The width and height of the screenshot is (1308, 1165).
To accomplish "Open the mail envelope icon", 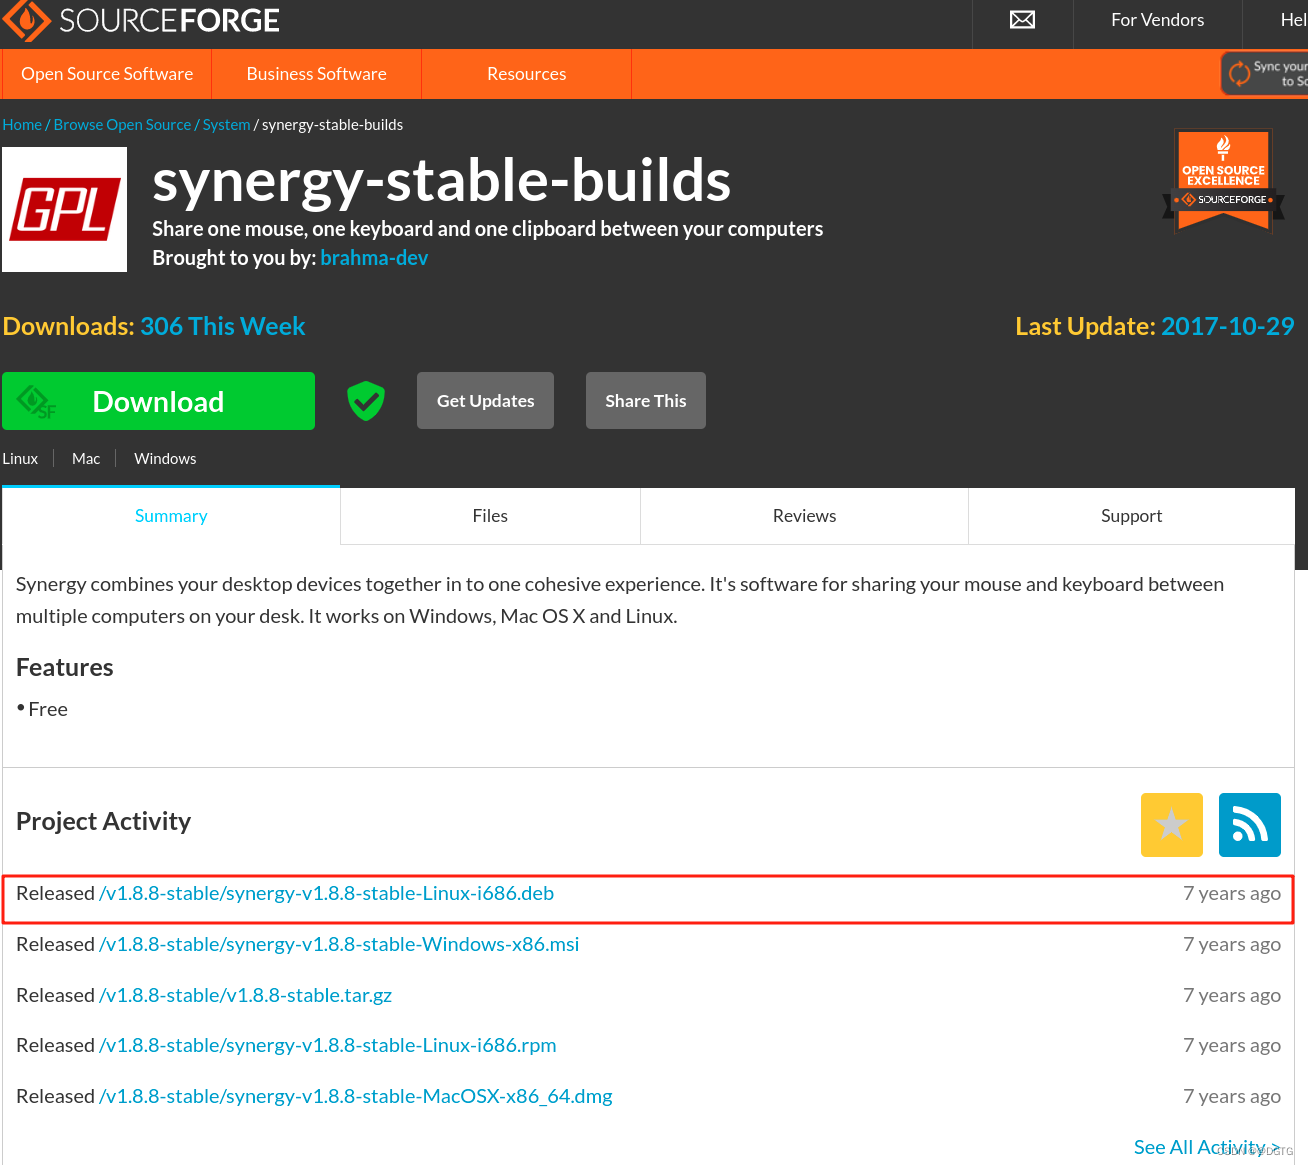I will tap(1022, 20).
